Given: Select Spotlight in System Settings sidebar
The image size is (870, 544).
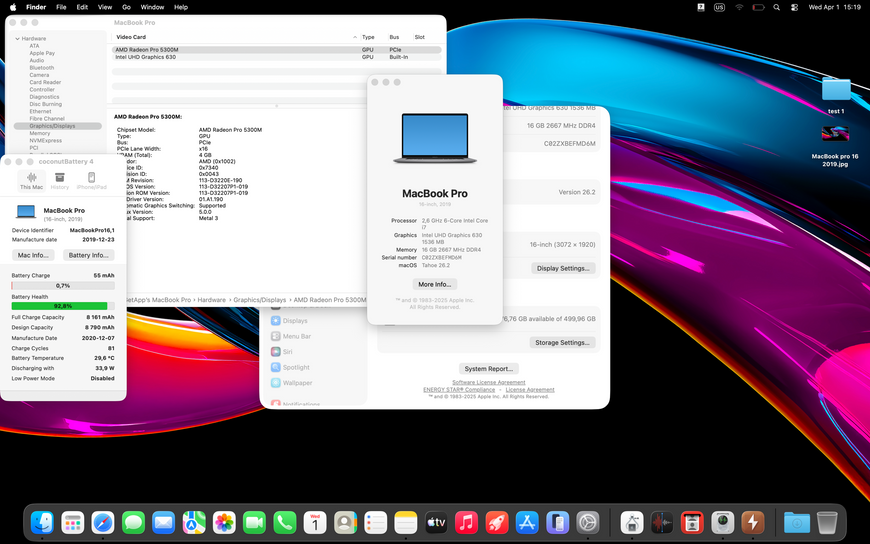Looking at the screenshot, I should pyautogui.click(x=290, y=367).
